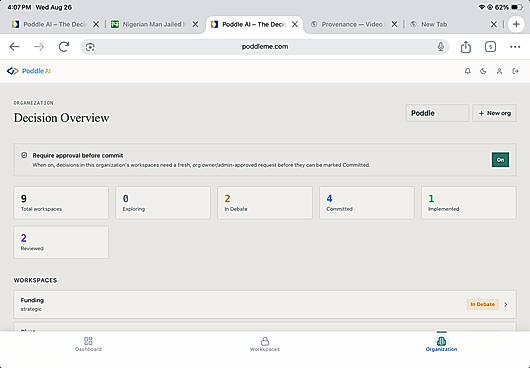Click the Poddle AI logo

(x=29, y=71)
